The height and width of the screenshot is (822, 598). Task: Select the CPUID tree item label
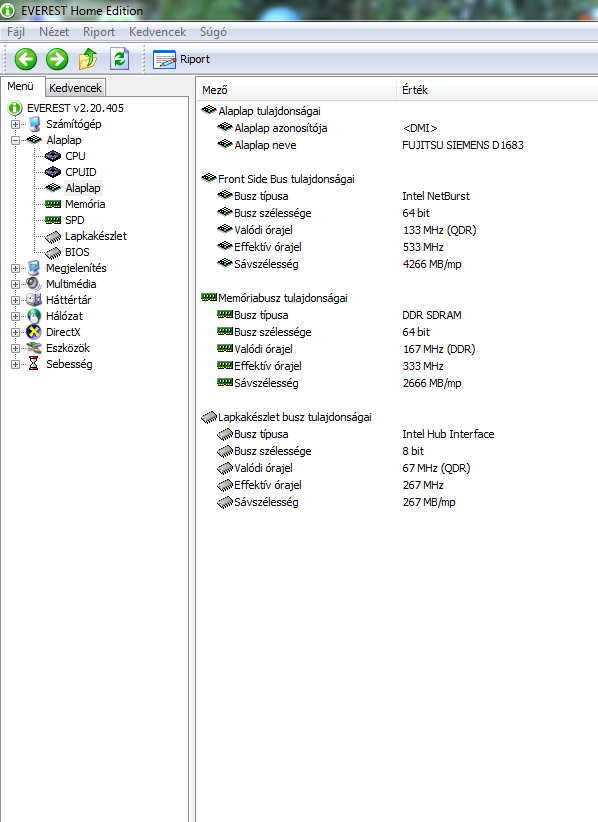81,172
